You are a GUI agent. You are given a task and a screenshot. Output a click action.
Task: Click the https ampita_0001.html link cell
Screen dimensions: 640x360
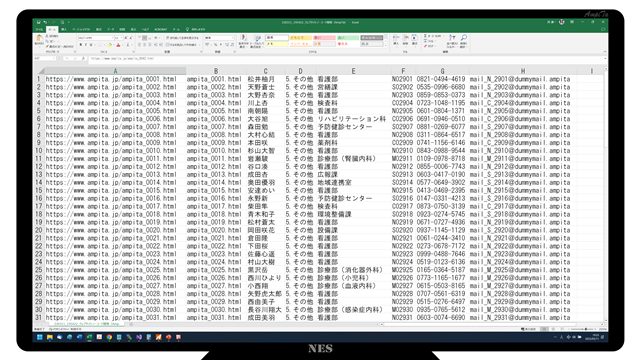111,79
